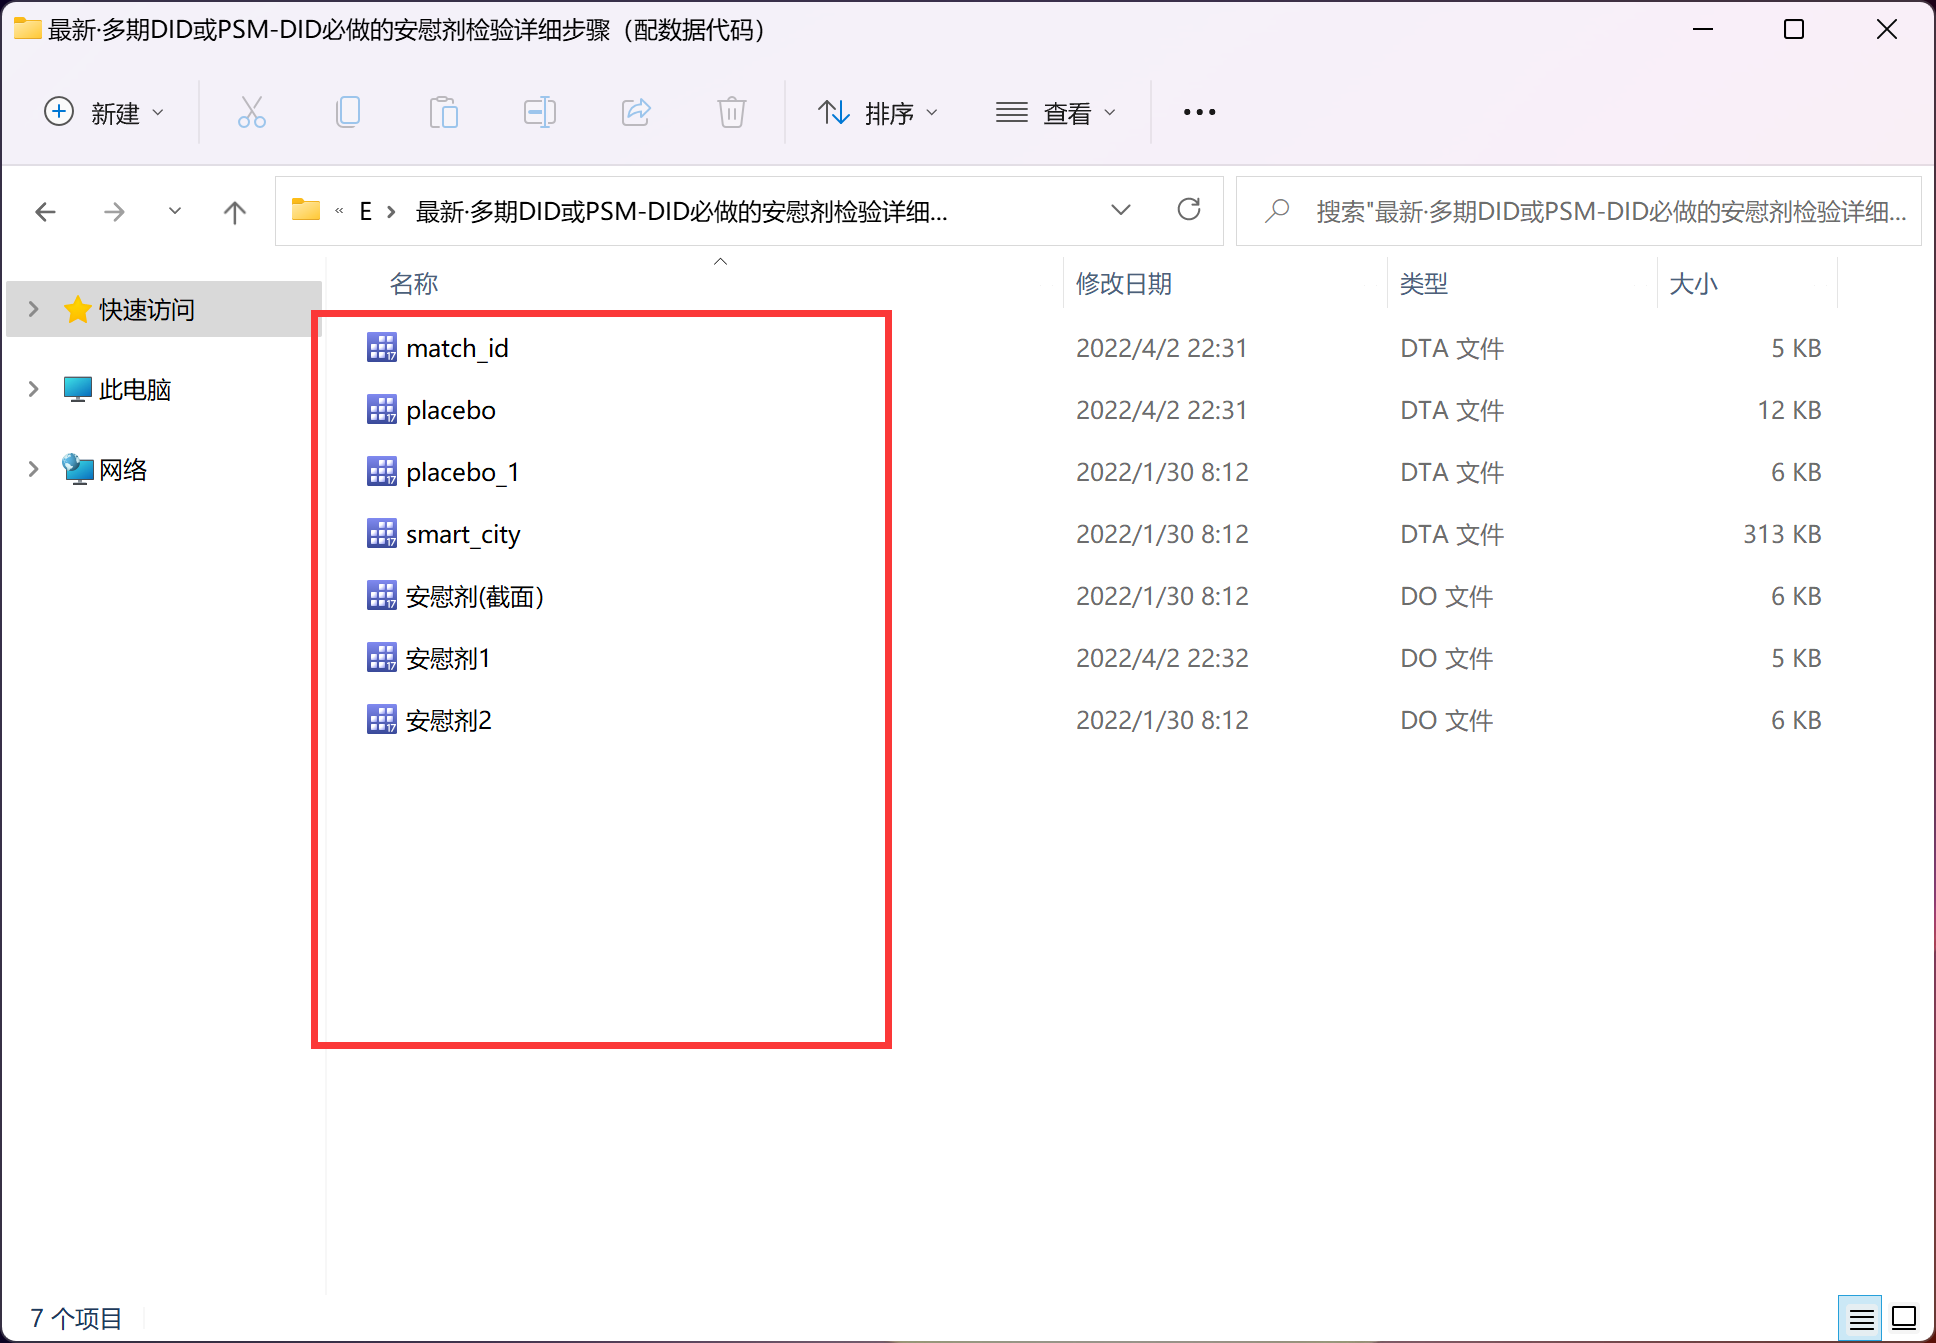1936x1343 pixels.
Task: Refresh the folder with the refresh icon
Action: coord(1188,210)
